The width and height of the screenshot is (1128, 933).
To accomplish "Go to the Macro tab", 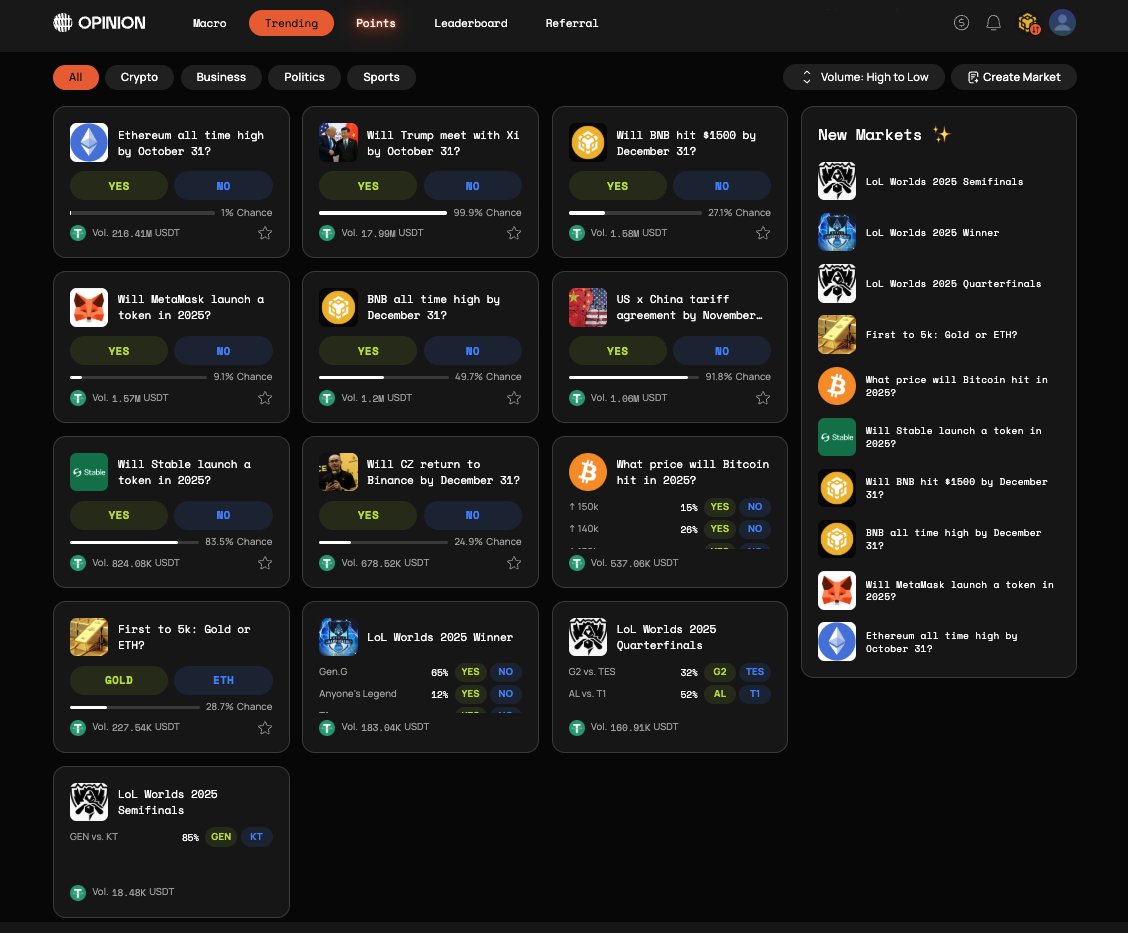I will (209, 23).
